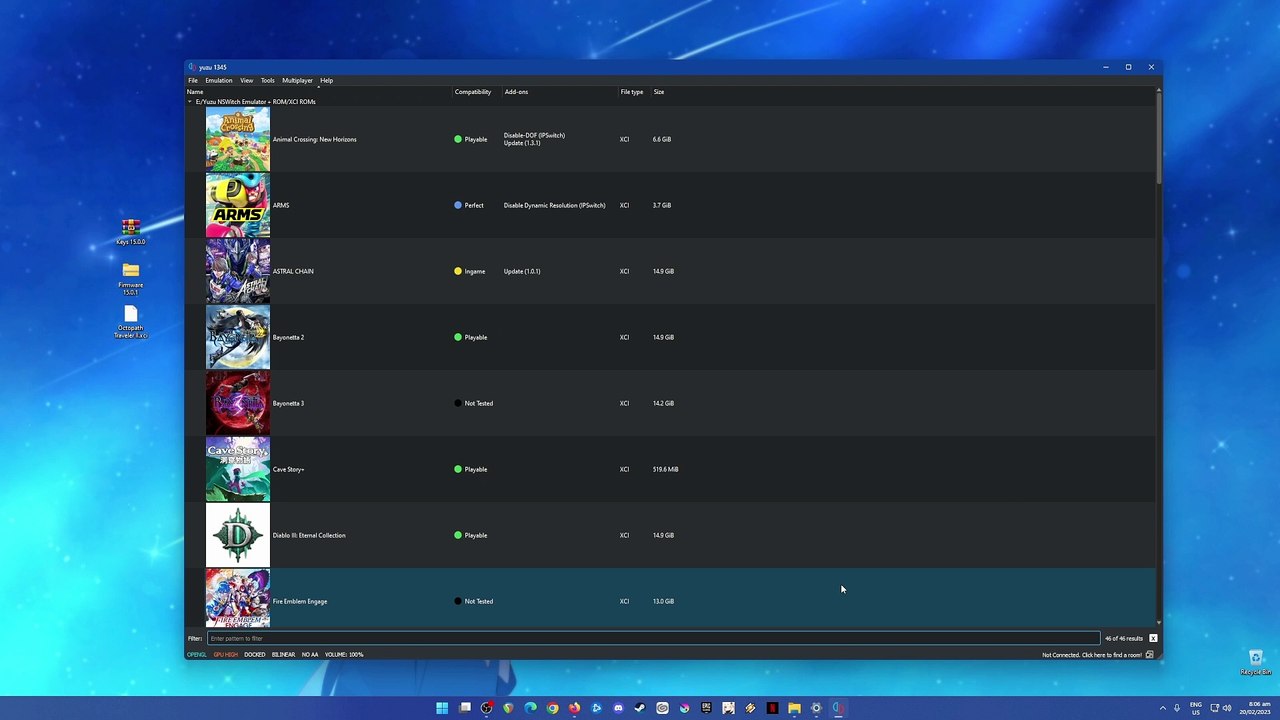
Task: Click the Diablo III: Eternal Collection title
Action: (x=309, y=535)
